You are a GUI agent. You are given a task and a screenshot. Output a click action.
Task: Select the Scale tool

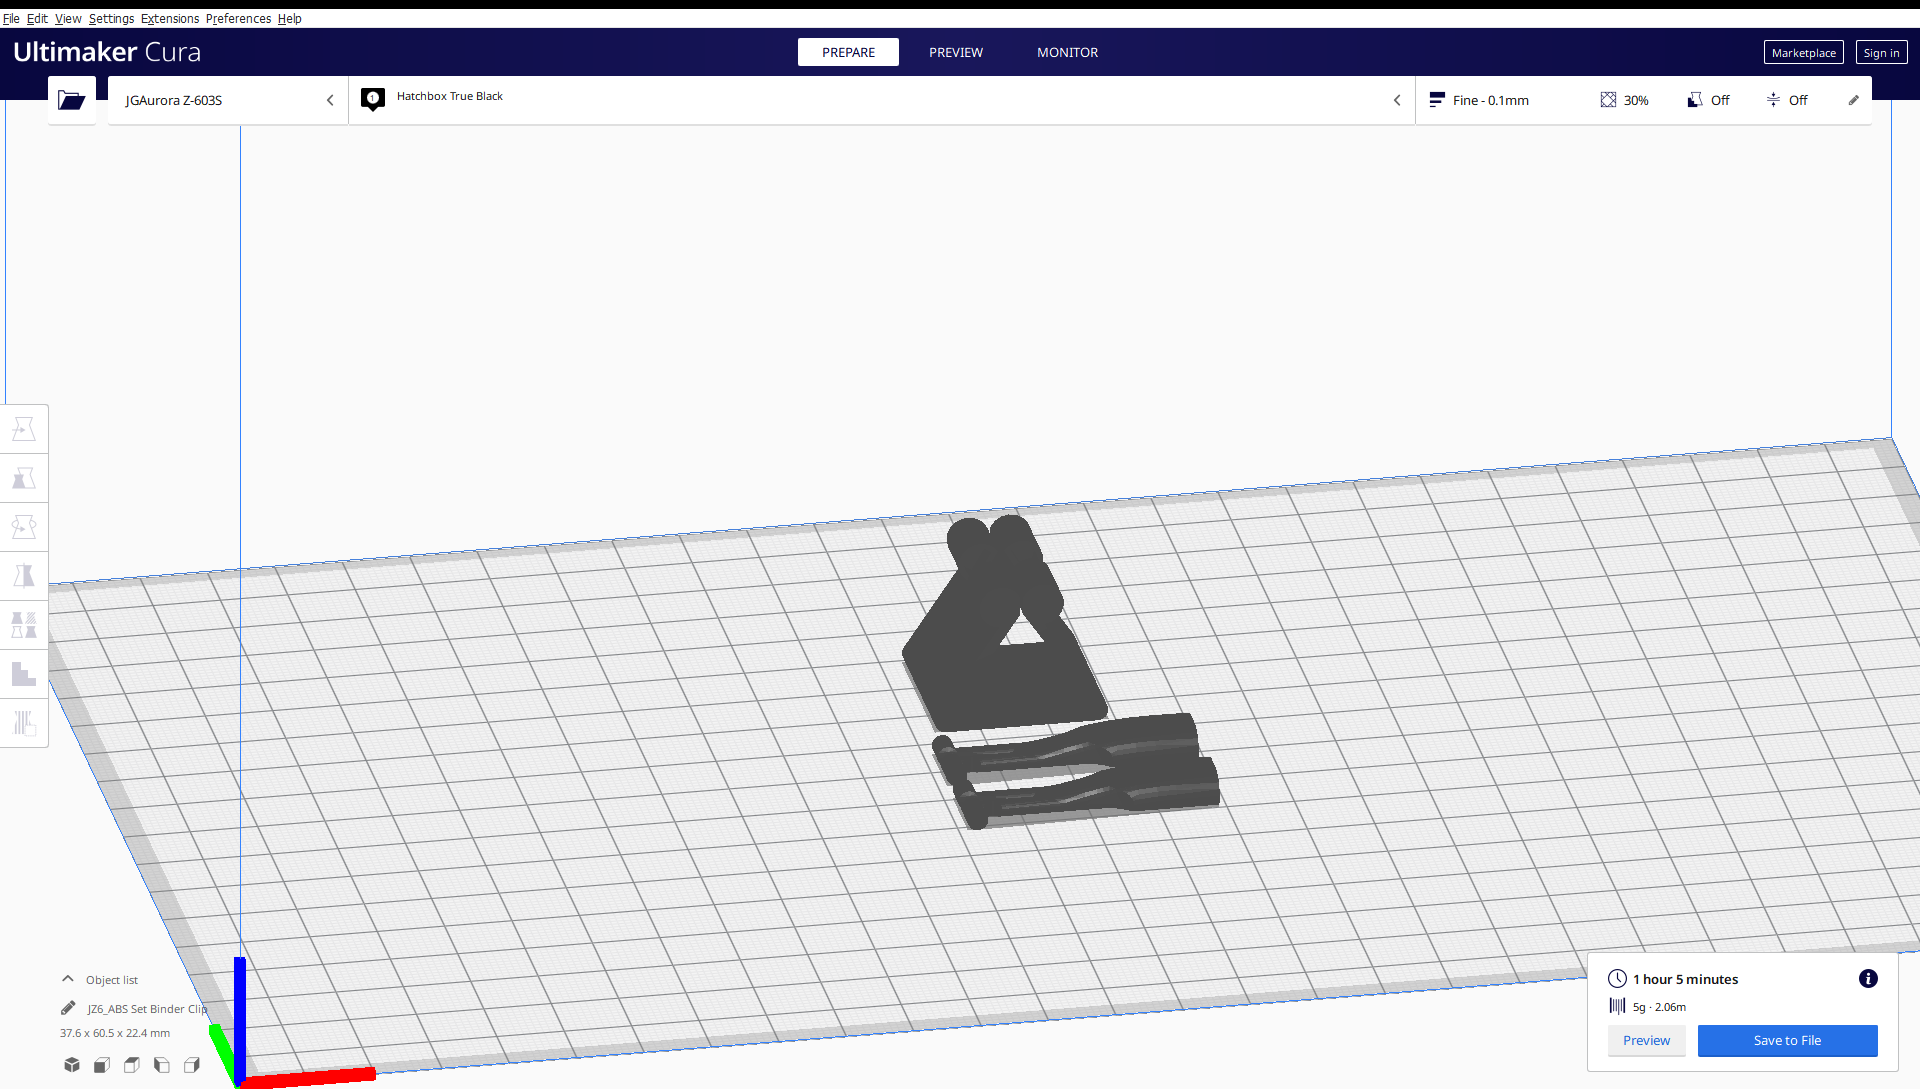24,478
